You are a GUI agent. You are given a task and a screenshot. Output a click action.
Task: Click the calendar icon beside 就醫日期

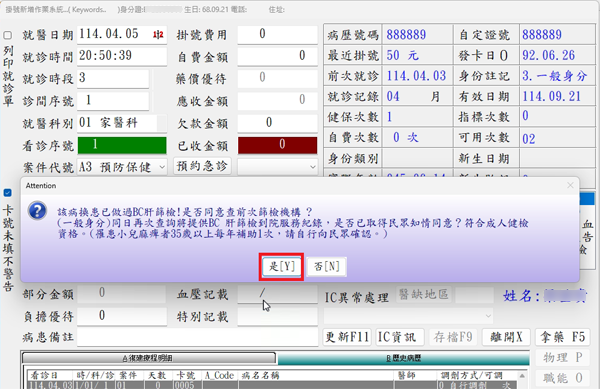[158, 35]
